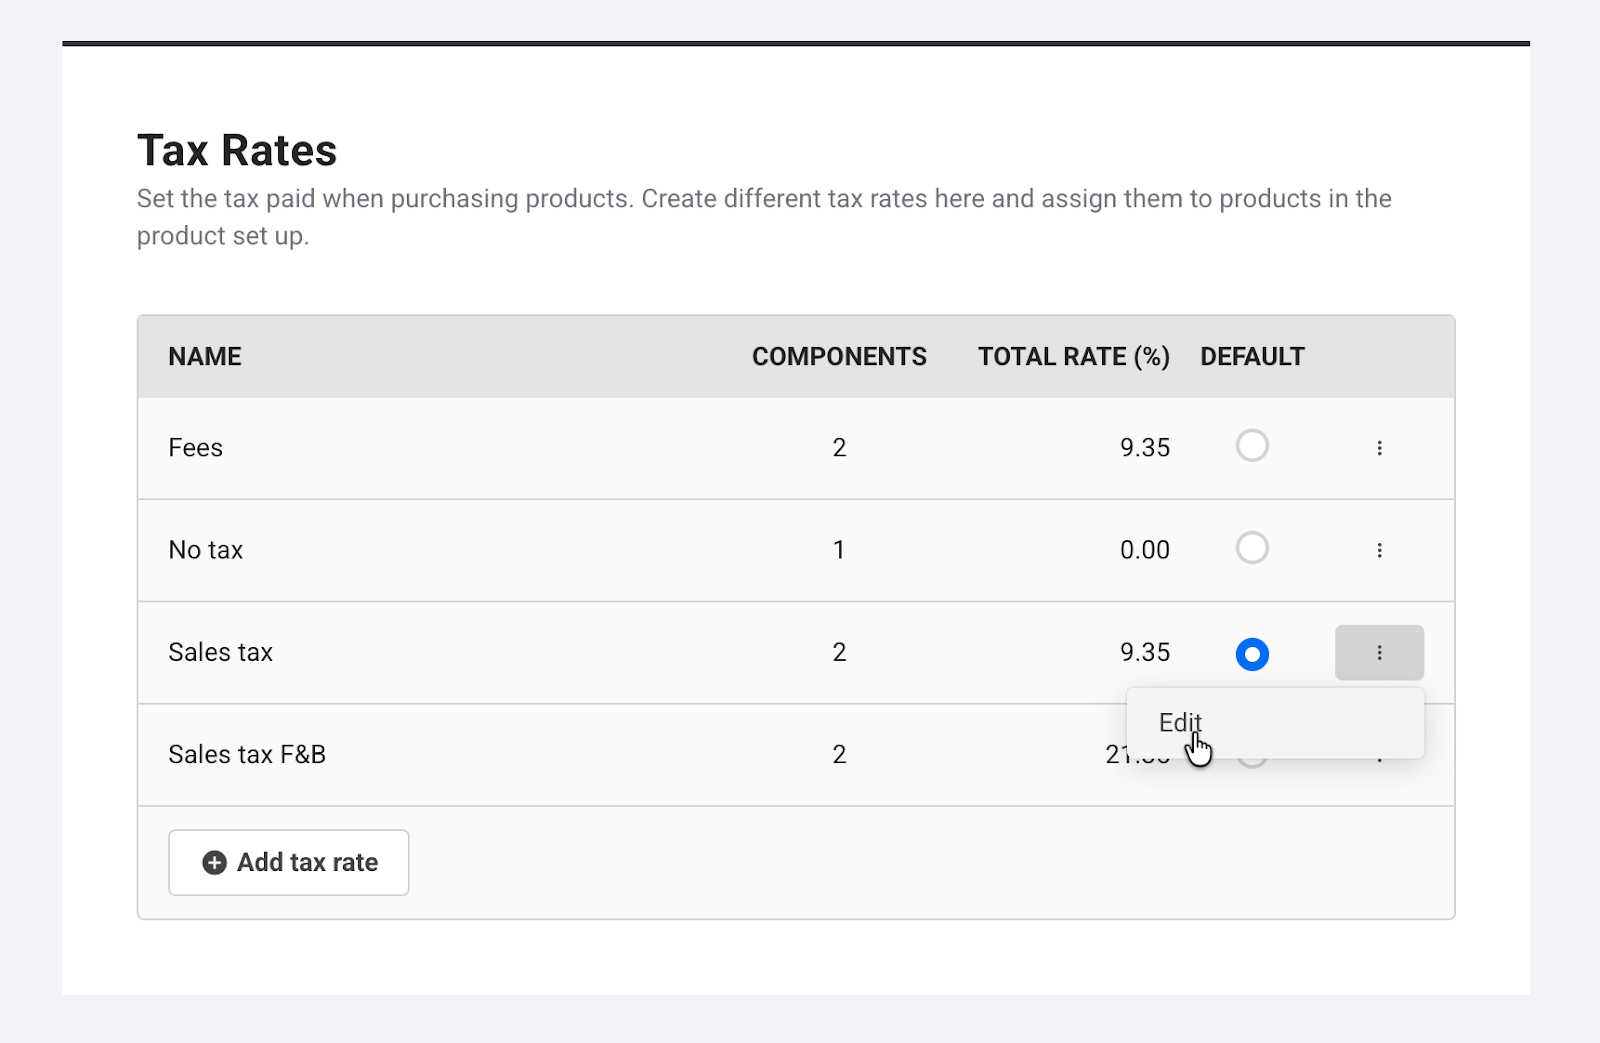This screenshot has height=1043, width=1600.
Task: Close the Sales tax three-dot menu
Action: 1379,653
